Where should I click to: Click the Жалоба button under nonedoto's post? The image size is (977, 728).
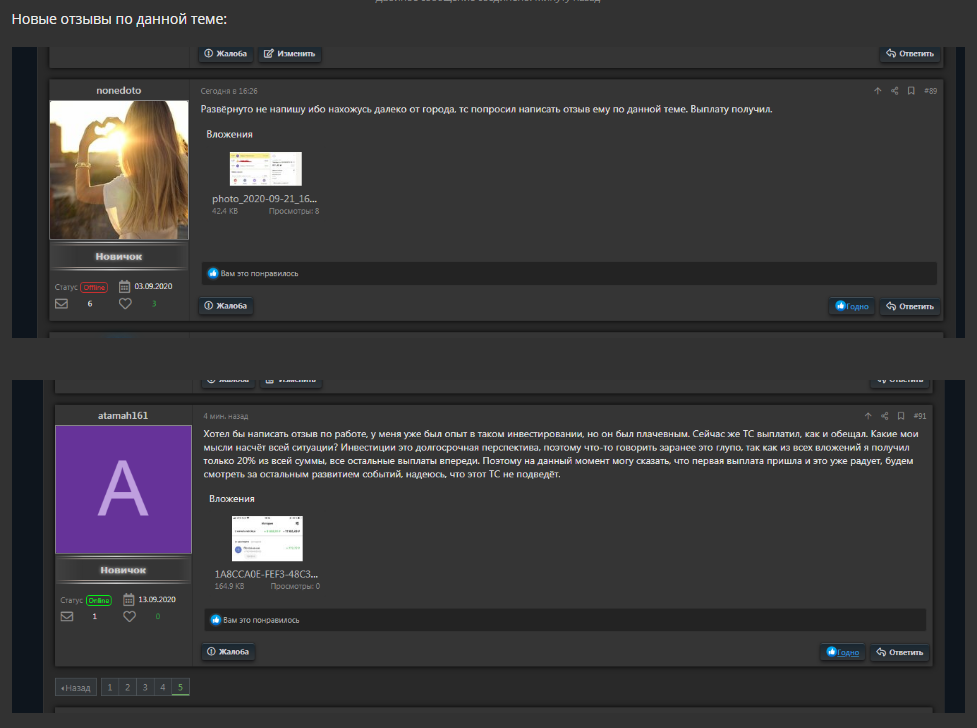pos(226,306)
